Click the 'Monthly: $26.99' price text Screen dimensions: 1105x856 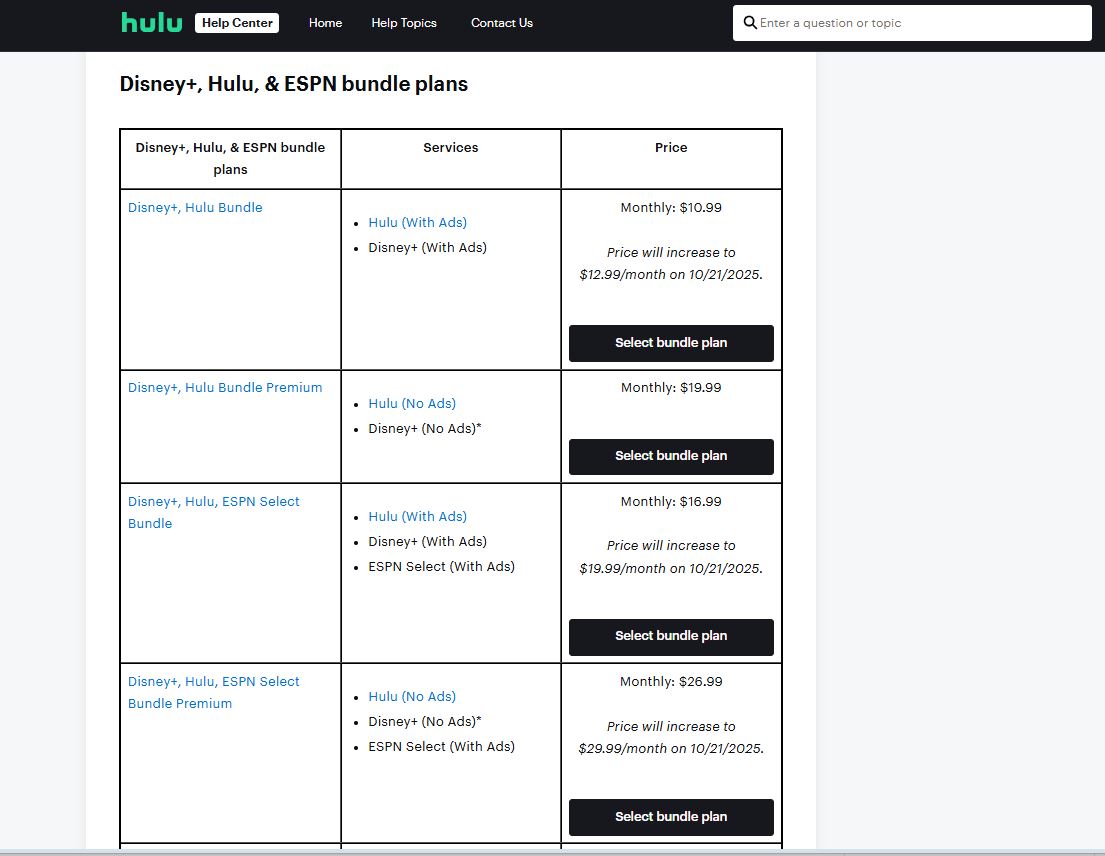coord(671,681)
